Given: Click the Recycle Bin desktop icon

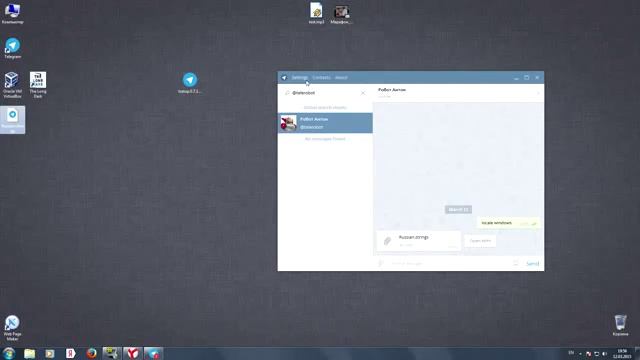Looking at the screenshot, I should pyautogui.click(x=620, y=325).
